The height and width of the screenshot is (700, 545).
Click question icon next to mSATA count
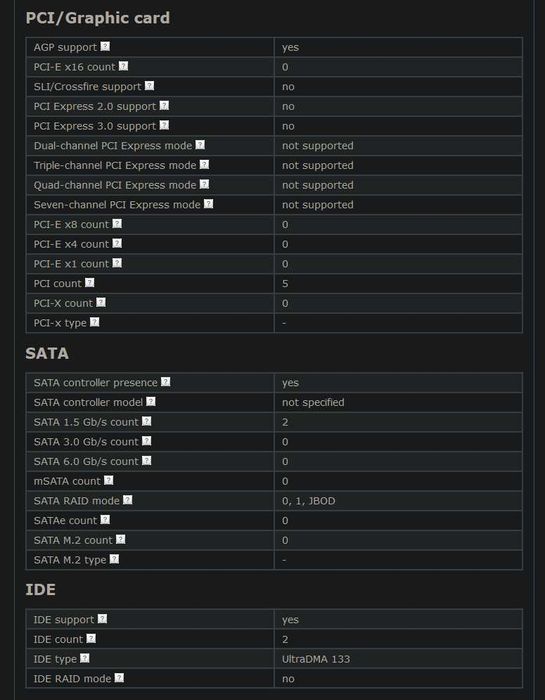point(108,480)
